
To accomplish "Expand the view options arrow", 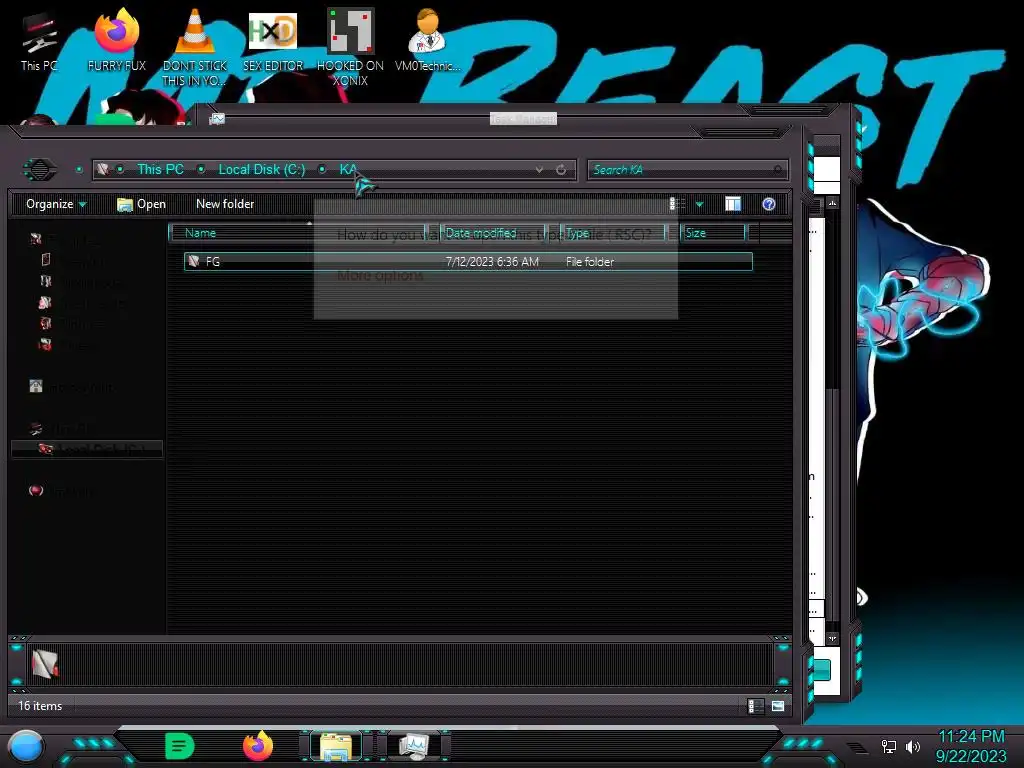I will pyautogui.click(x=699, y=205).
